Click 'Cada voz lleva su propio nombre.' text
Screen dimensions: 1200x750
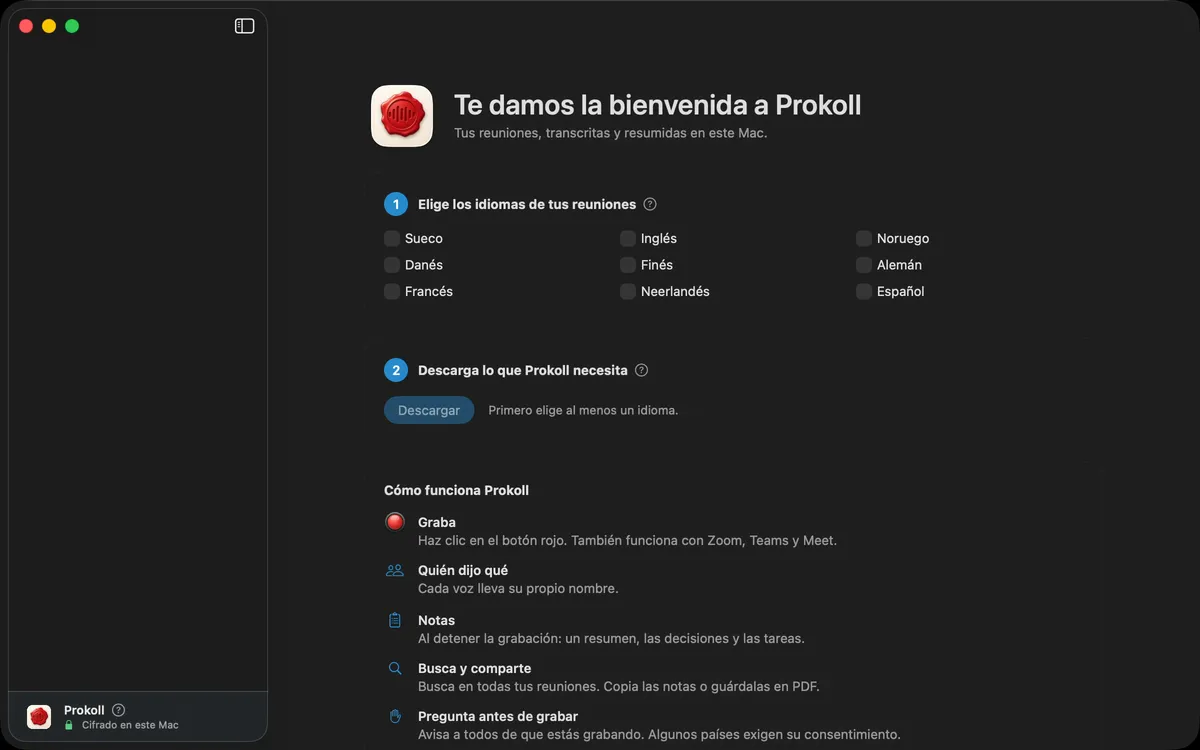[x=518, y=588]
